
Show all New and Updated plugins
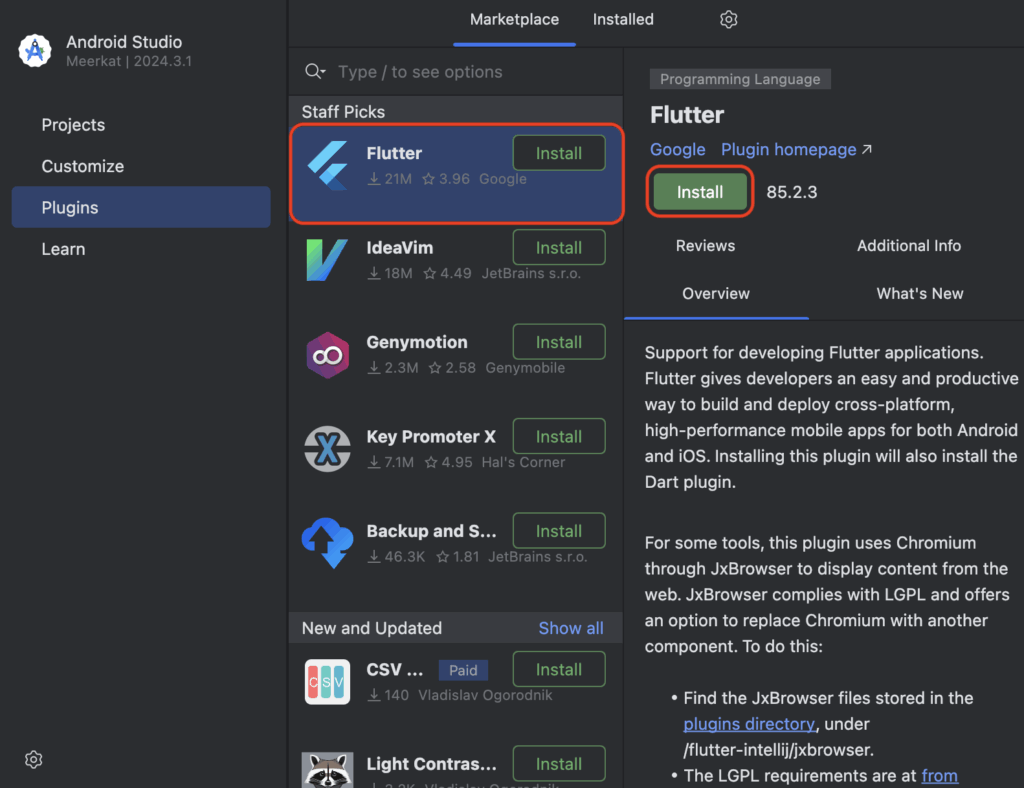pyautogui.click(x=571, y=628)
